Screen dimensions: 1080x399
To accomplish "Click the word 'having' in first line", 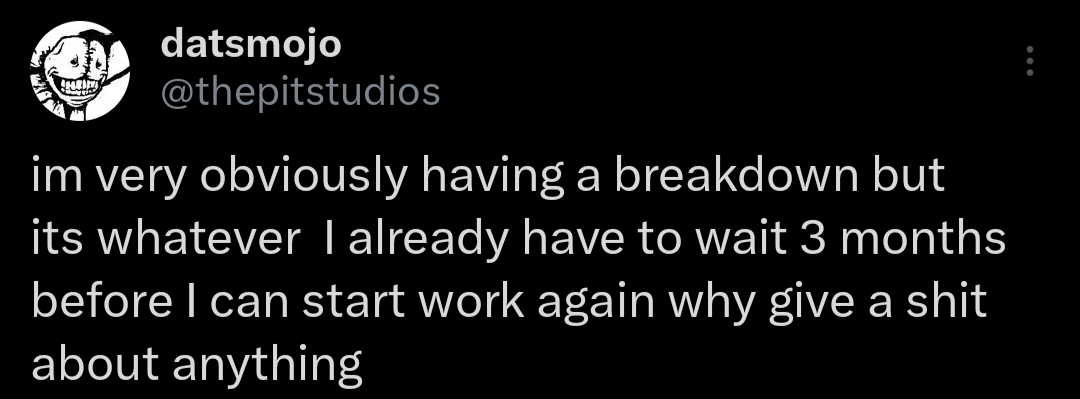I will (489, 176).
